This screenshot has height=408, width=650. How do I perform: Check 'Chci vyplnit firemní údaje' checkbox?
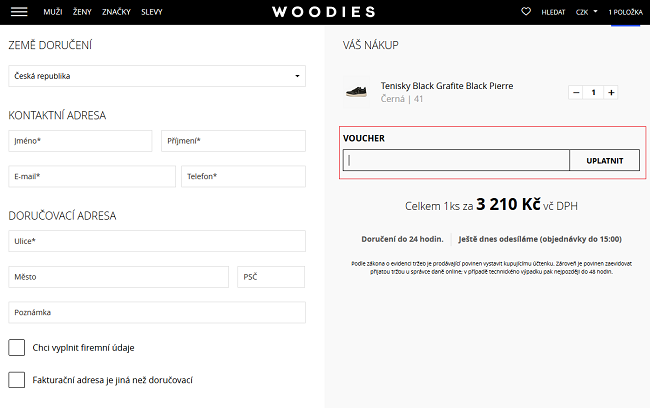pyautogui.click(x=17, y=347)
